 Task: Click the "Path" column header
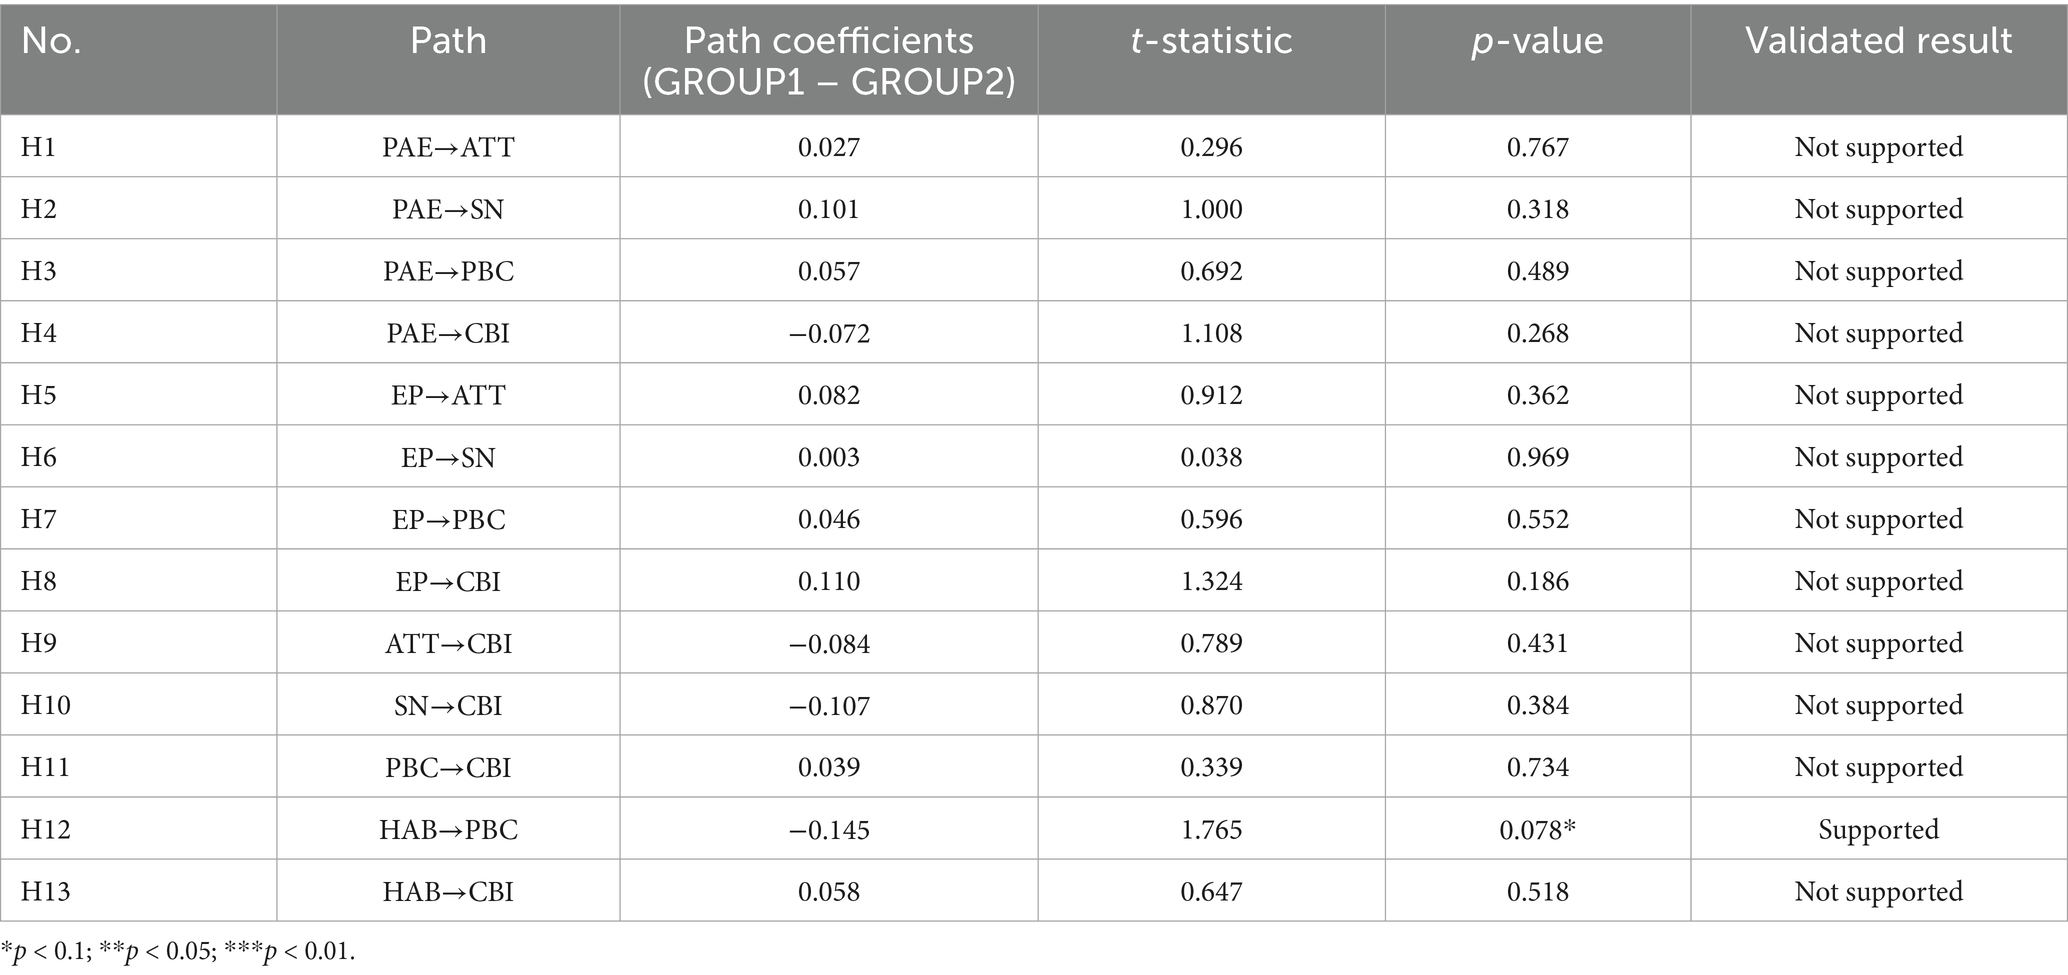click(x=448, y=41)
